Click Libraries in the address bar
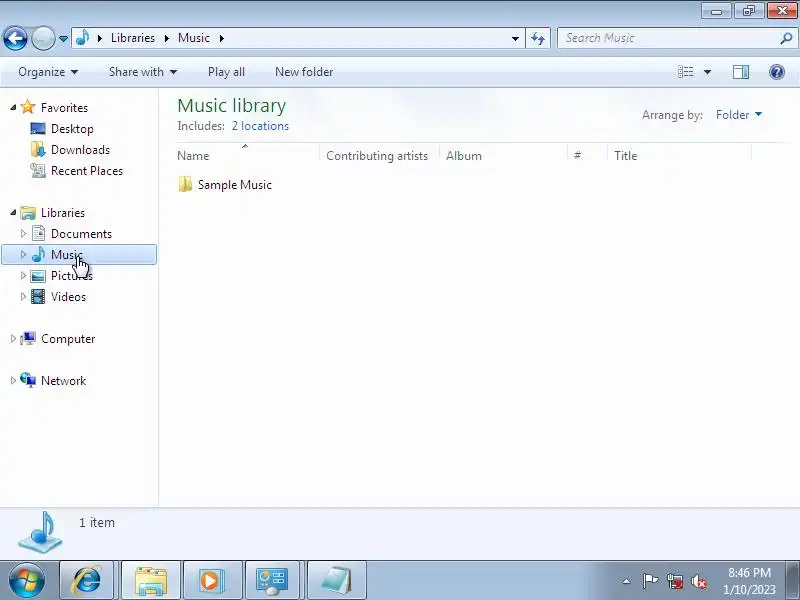 click(133, 38)
